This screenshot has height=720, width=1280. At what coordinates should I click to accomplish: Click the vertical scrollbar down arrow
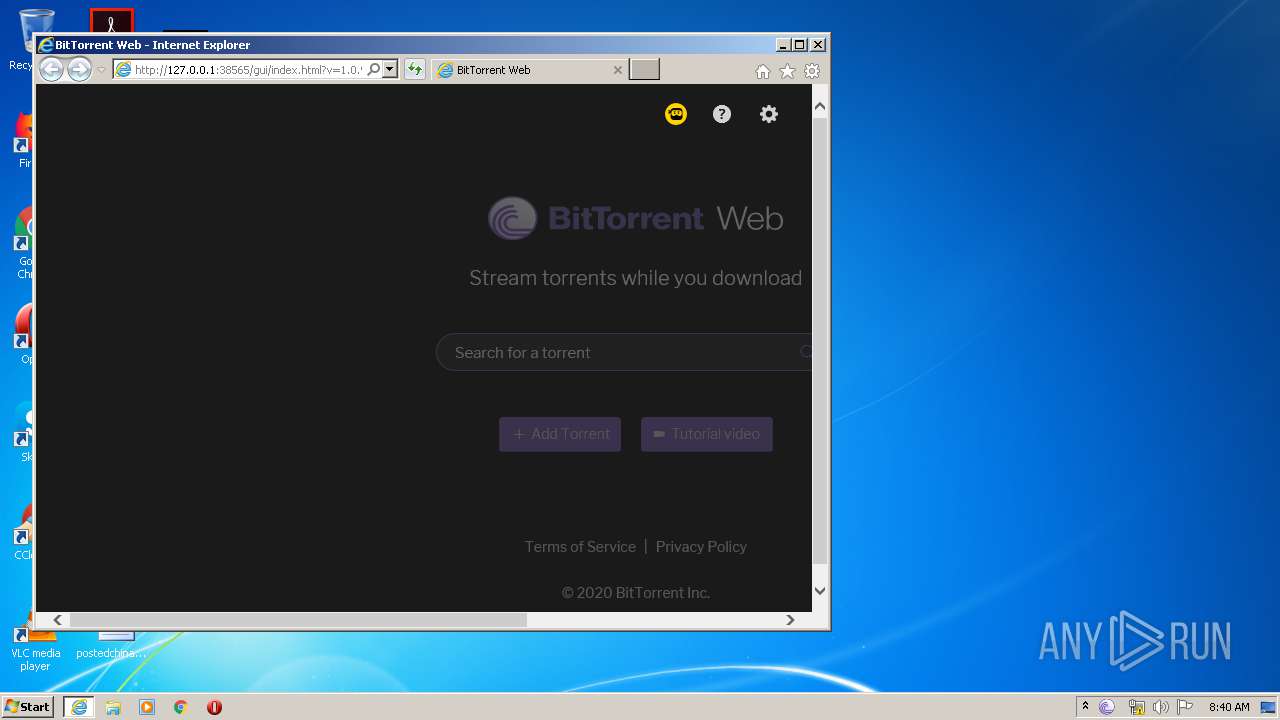pyautogui.click(x=820, y=591)
